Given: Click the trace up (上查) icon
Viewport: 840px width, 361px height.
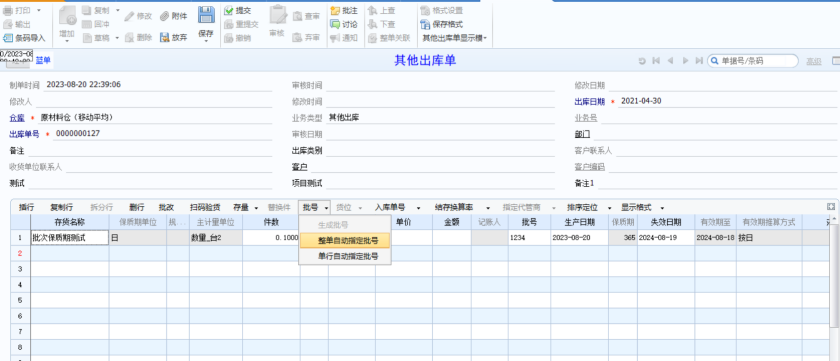Looking at the screenshot, I should 372,10.
